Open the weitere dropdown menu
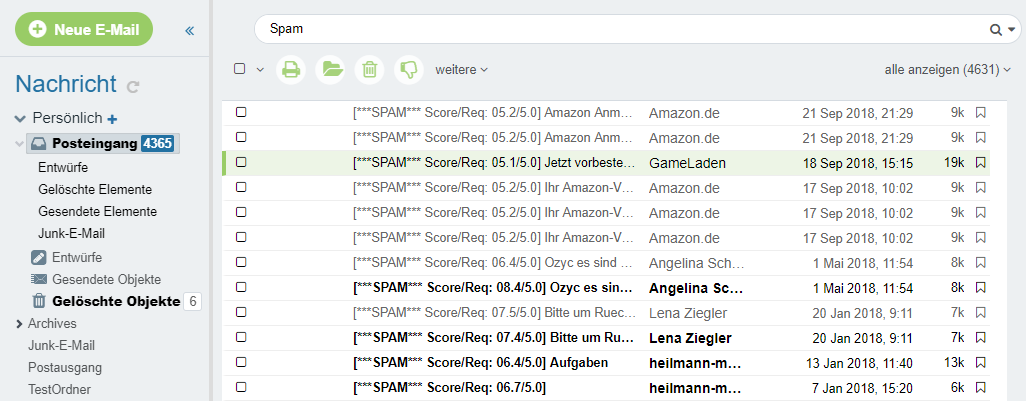 click(x=461, y=70)
